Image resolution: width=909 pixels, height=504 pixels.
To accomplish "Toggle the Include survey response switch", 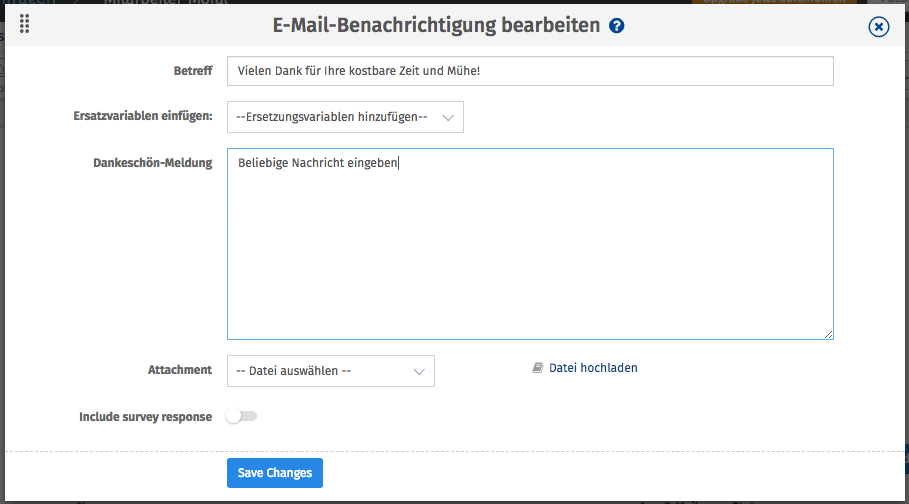I will pyautogui.click(x=241, y=416).
